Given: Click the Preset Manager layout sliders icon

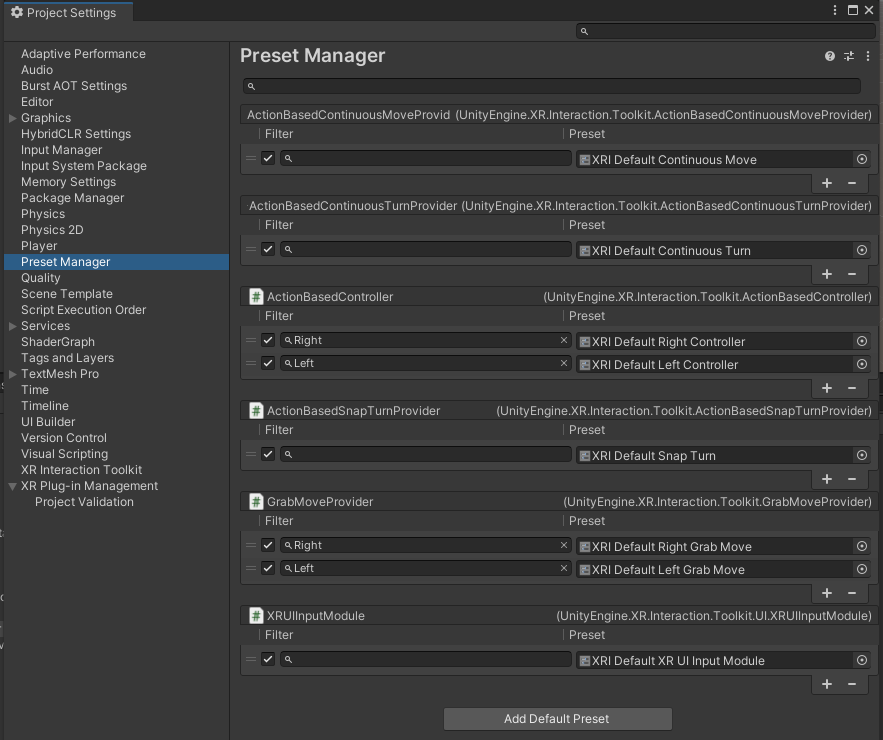Looking at the screenshot, I should pyautogui.click(x=849, y=56).
